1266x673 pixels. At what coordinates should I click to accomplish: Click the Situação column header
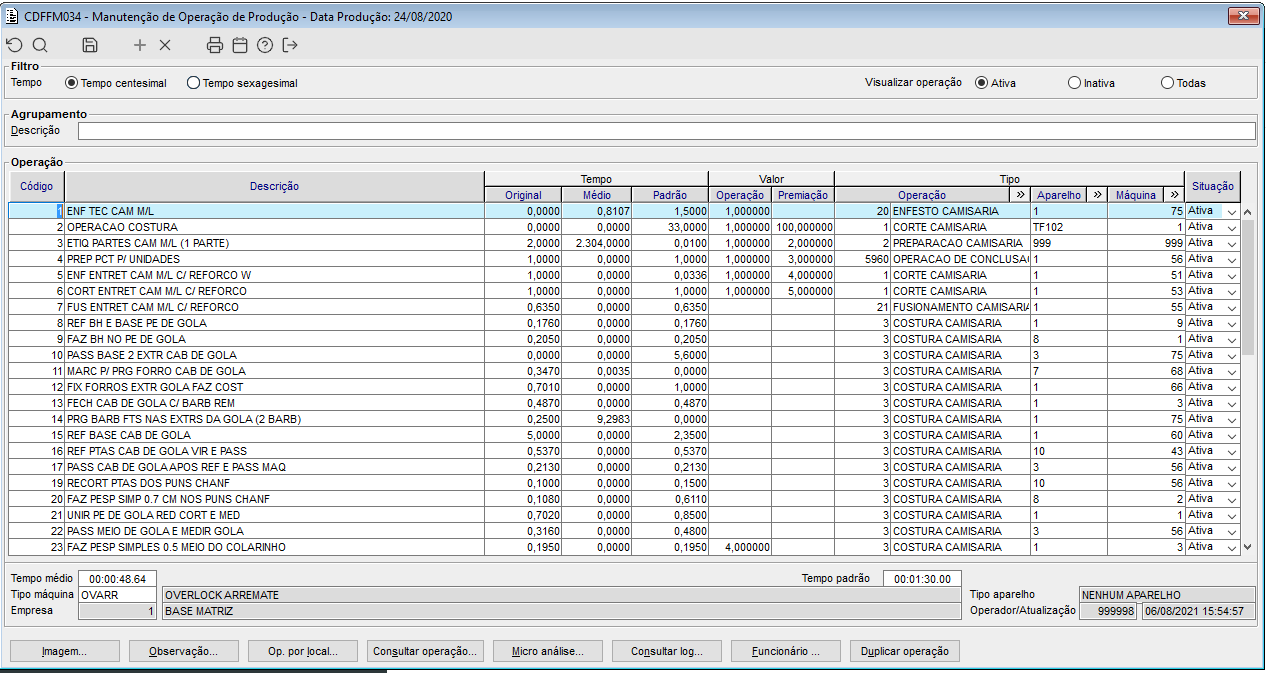click(x=1213, y=187)
